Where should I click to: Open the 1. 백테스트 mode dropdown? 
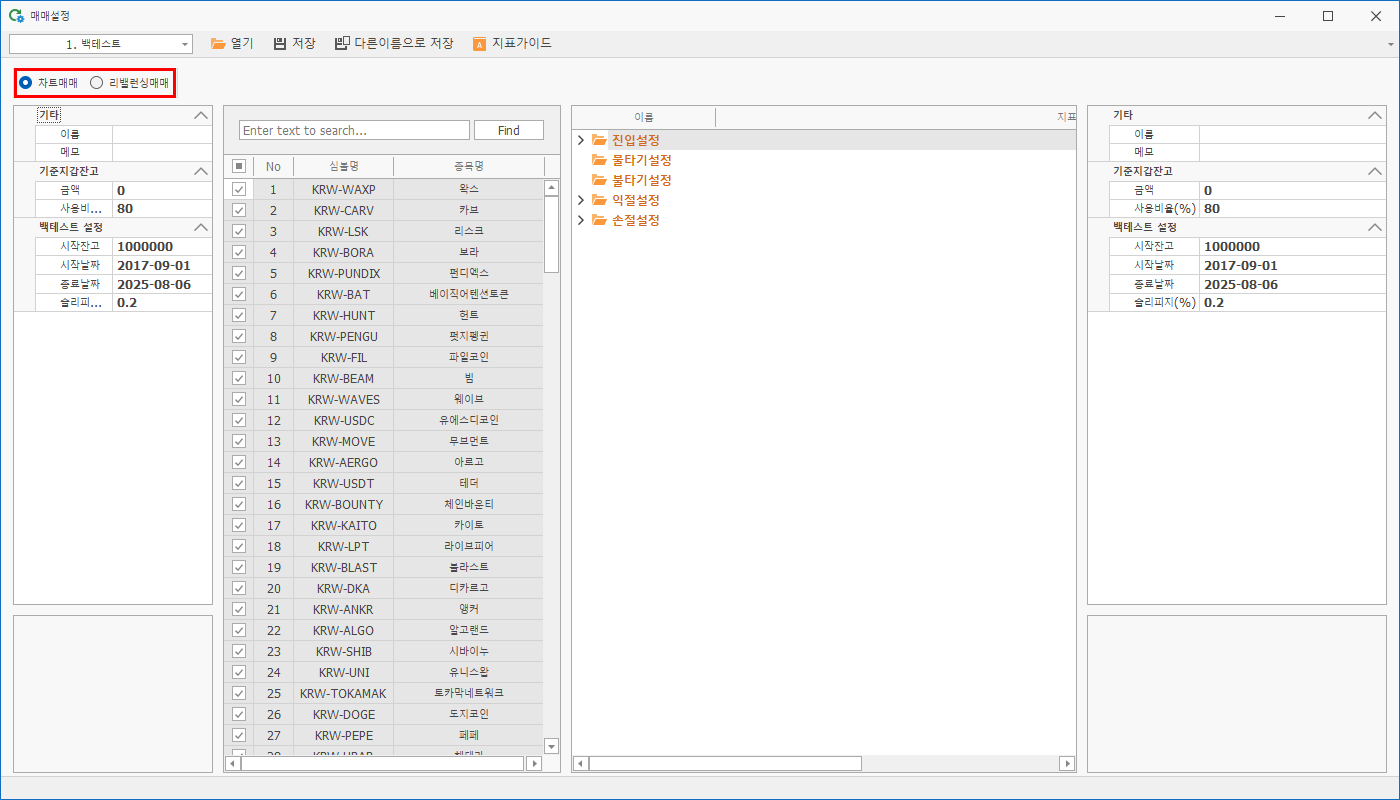coord(186,44)
